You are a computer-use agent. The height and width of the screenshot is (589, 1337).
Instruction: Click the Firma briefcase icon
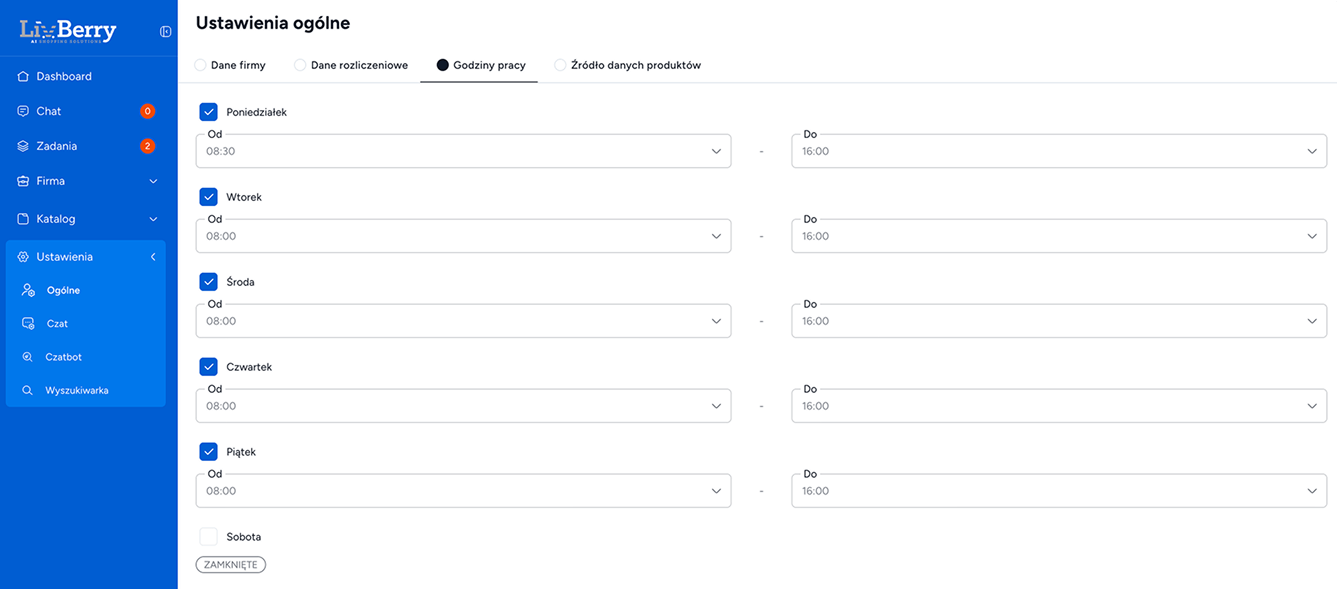click(23, 181)
